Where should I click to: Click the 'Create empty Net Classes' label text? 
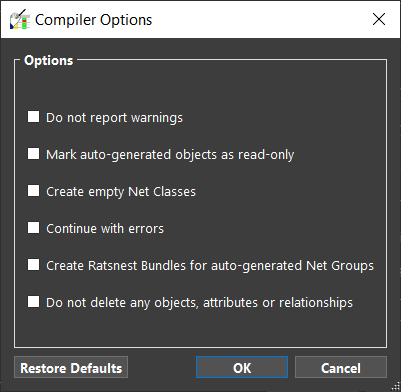(121, 192)
